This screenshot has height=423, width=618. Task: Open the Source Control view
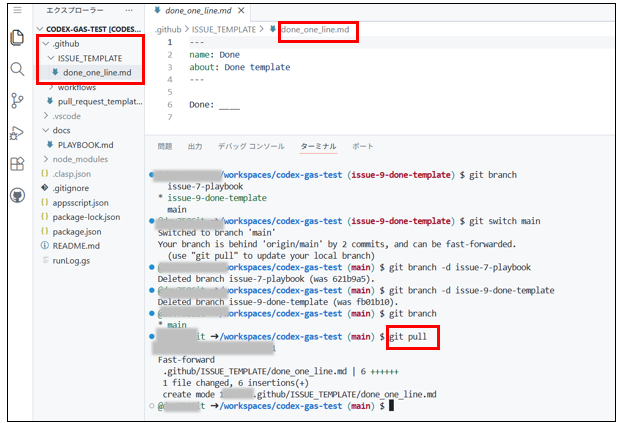click(x=17, y=101)
